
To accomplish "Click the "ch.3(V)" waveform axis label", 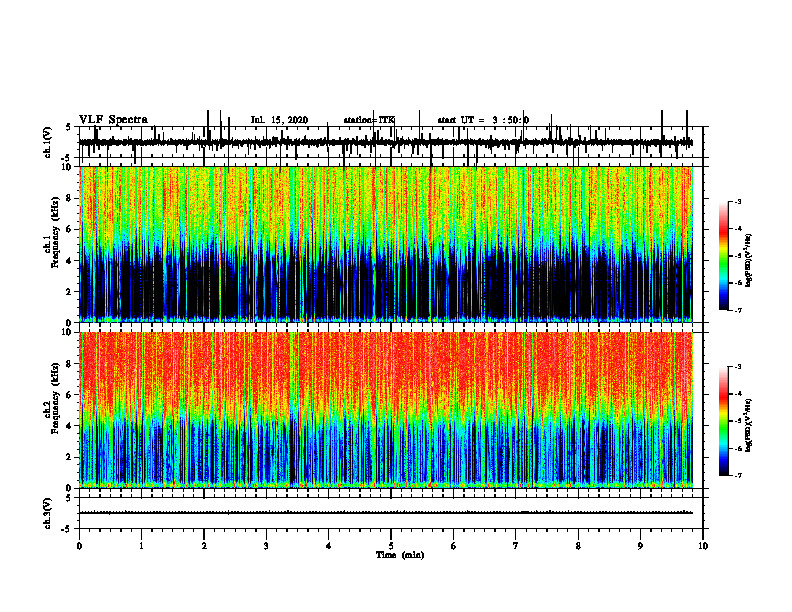I will (48, 513).
